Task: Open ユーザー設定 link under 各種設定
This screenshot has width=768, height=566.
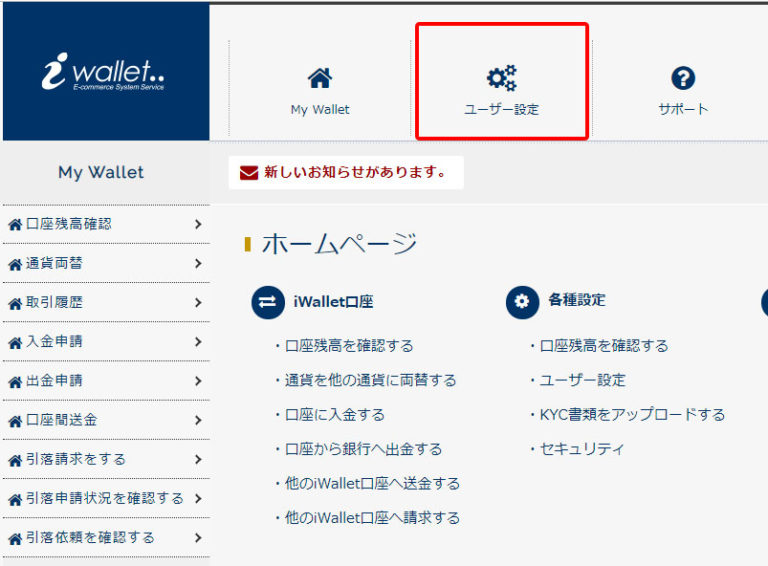Action: coord(583,380)
